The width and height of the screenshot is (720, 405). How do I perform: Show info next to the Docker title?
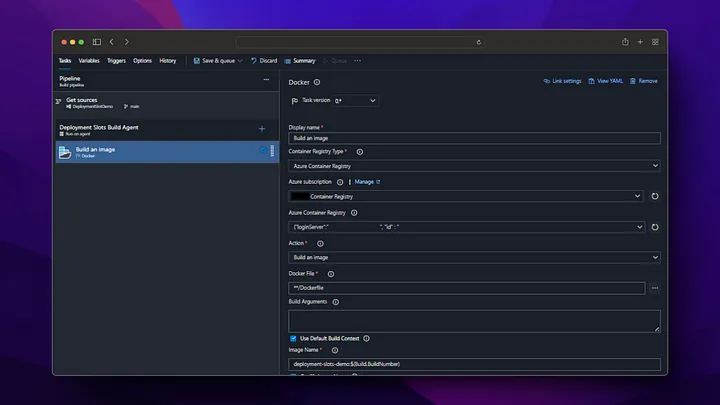(317, 82)
